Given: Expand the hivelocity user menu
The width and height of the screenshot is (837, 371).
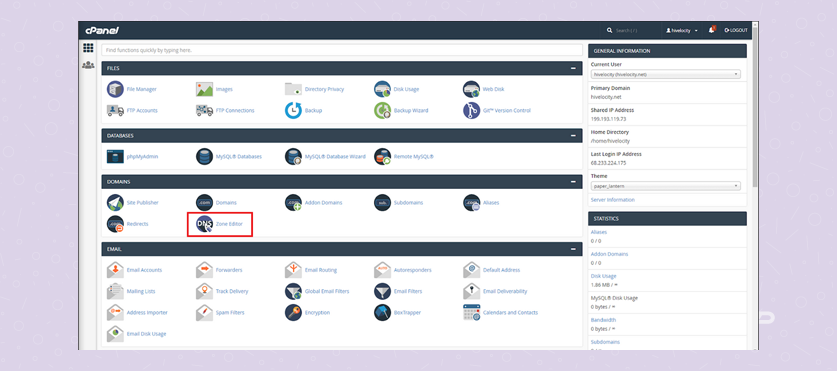Looking at the screenshot, I should [682, 30].
